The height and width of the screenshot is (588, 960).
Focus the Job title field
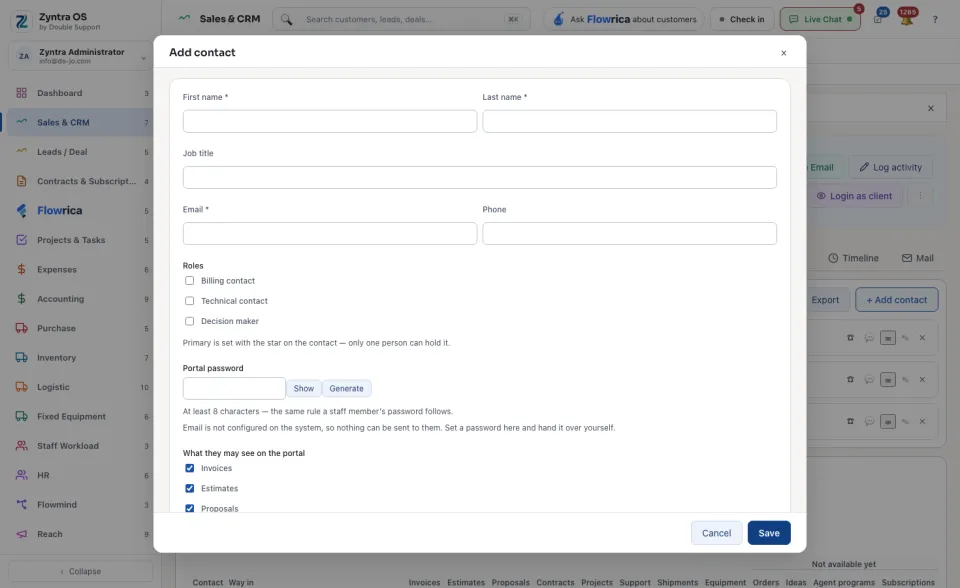click(479, 178)
